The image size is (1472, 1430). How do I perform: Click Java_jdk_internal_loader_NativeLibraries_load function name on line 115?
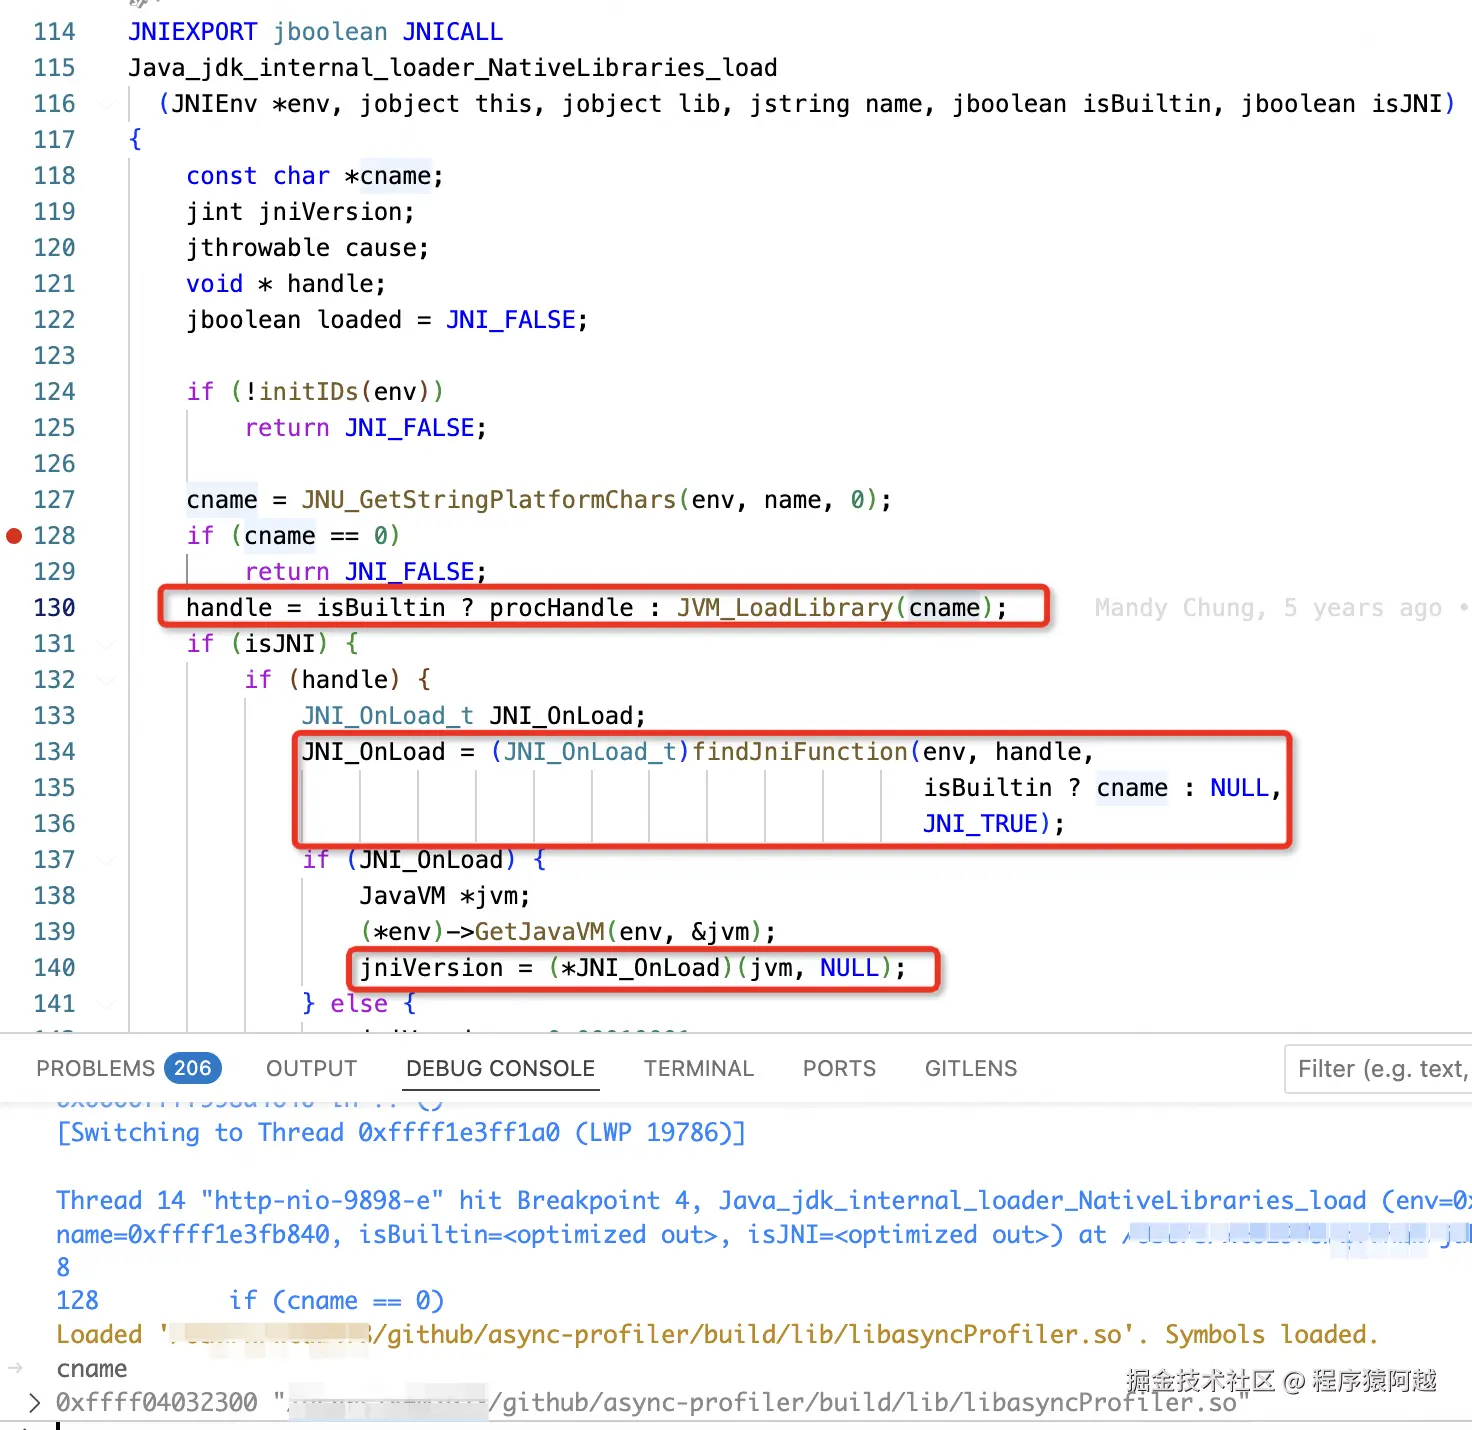coord(453,68)
